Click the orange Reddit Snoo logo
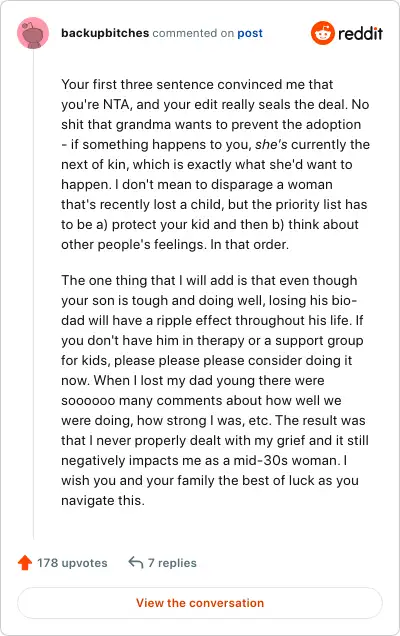The height and width of the screenshot is (636, 400). click(323, 33)
